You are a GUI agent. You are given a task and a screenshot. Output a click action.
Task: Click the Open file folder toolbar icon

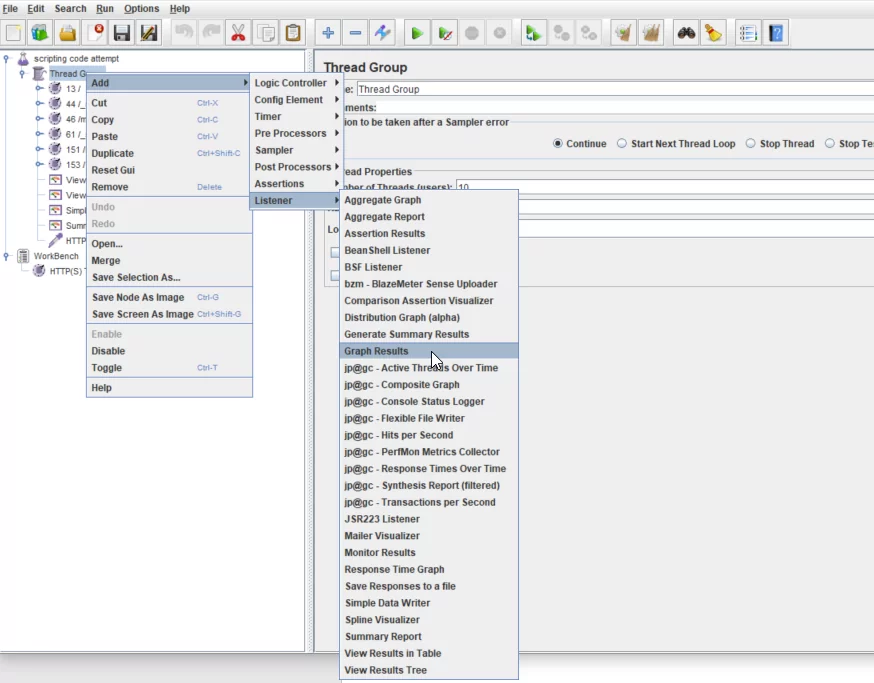click(67, 33)
